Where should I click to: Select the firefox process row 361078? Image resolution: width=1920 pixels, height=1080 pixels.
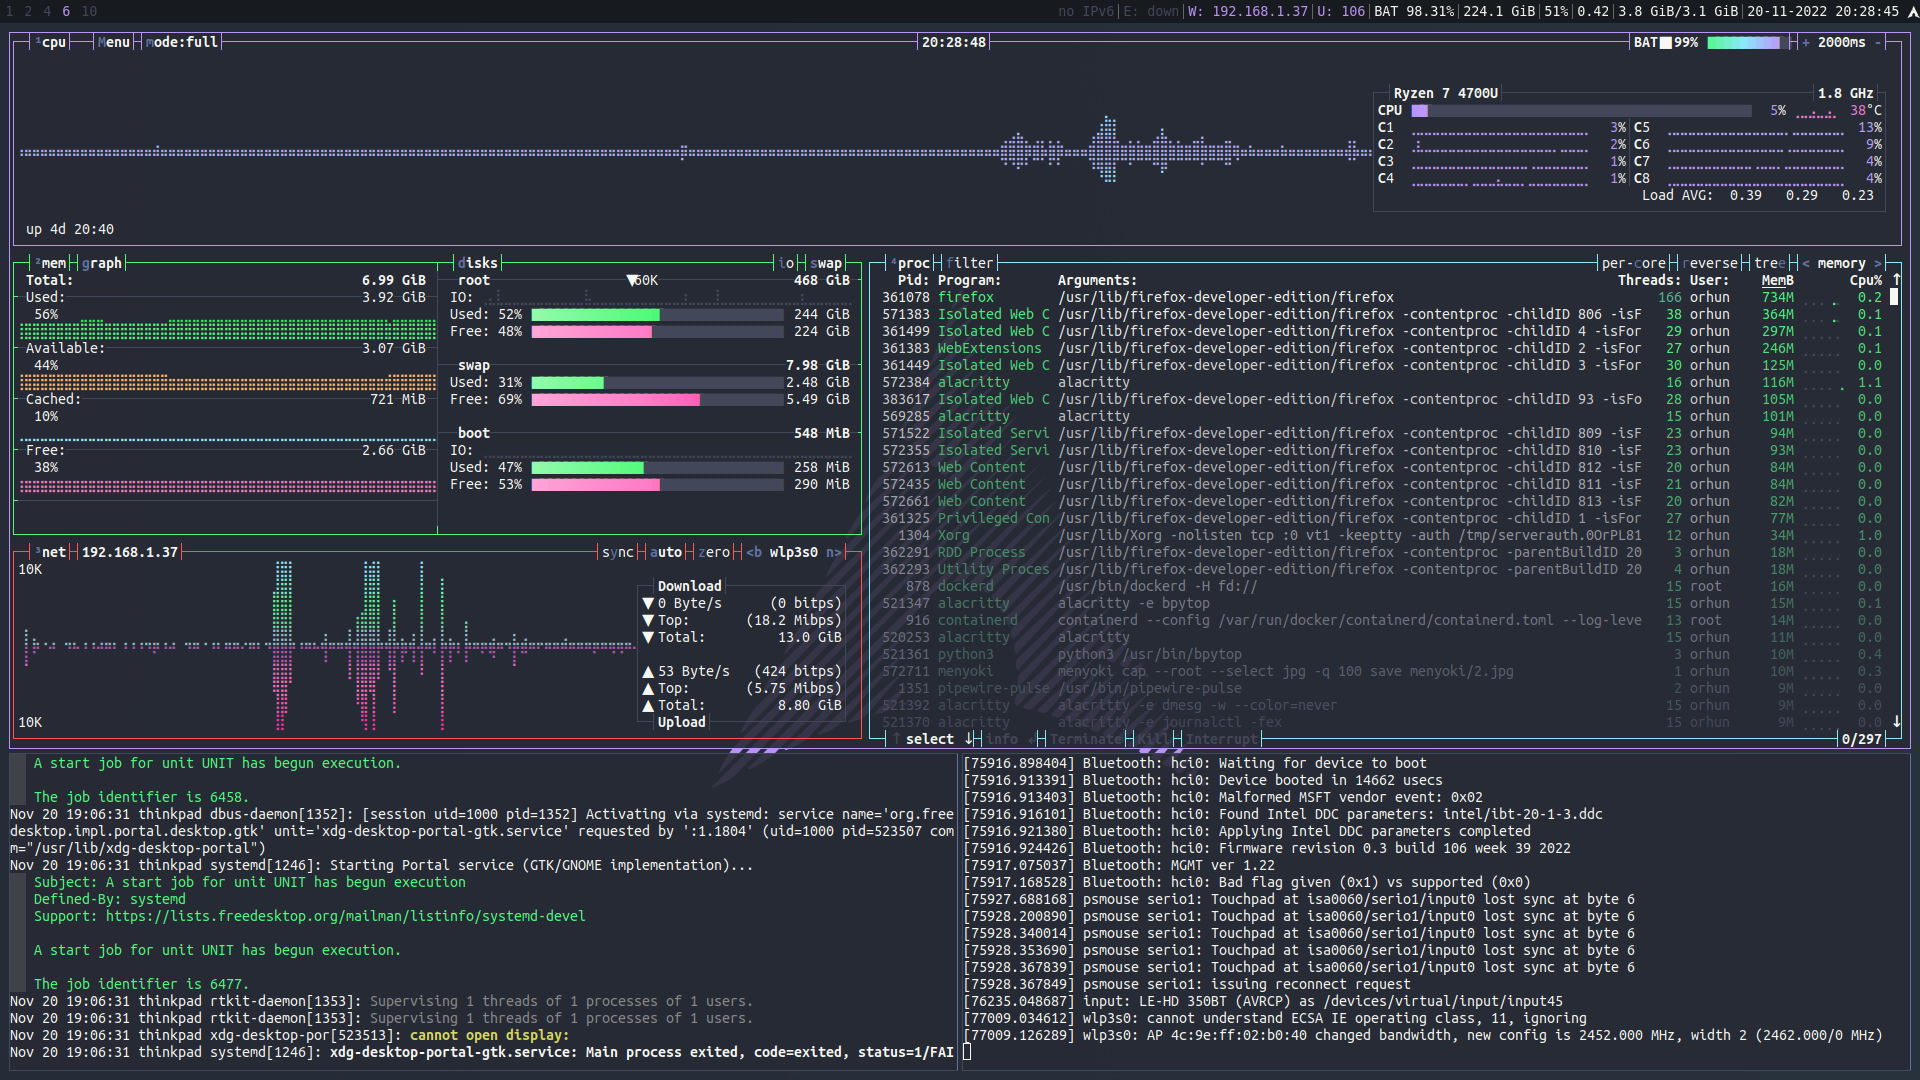coord(1382,297)
